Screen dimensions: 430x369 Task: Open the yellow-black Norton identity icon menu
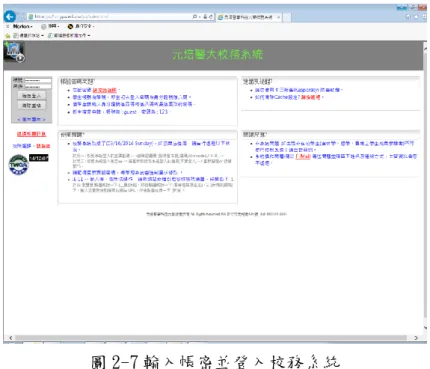point(81,26)
